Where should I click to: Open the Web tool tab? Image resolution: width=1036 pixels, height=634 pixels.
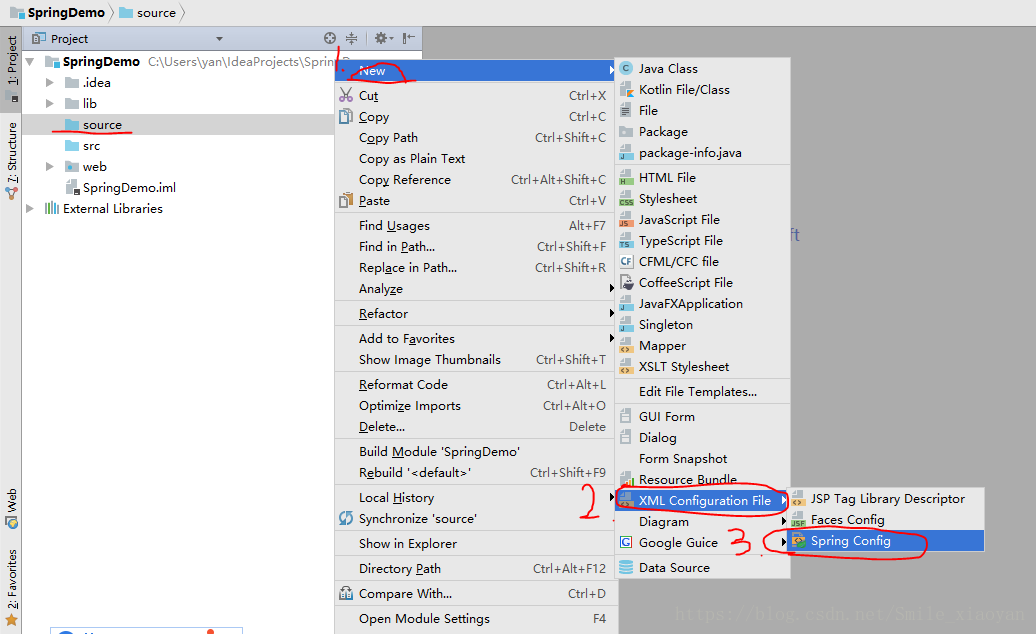point(11,508)
